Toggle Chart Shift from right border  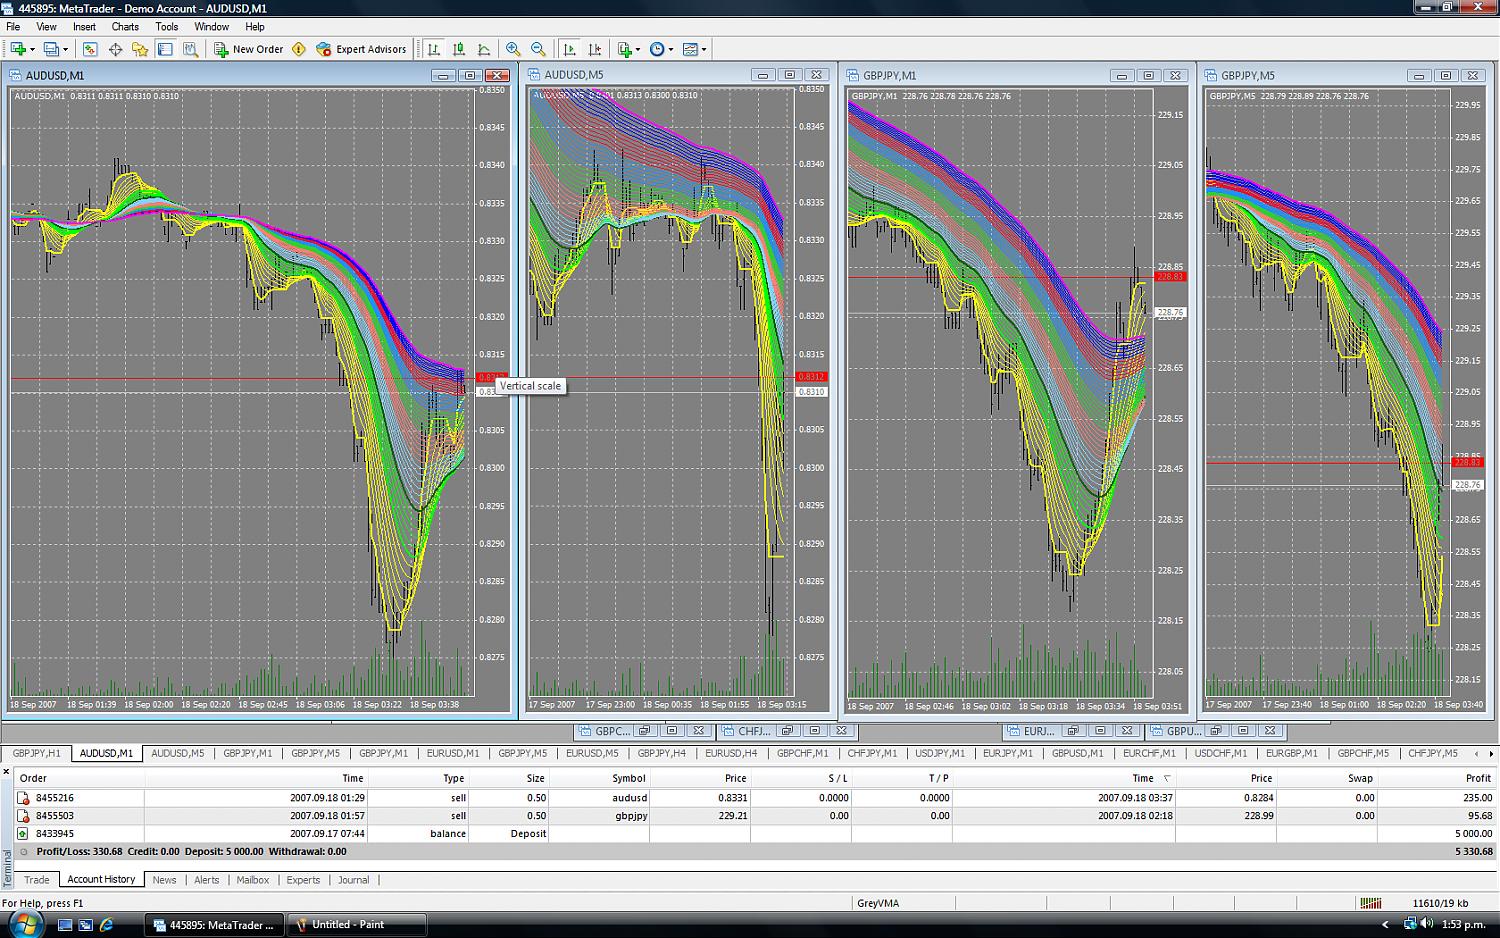pyautogui.click(x=595, y=49)
